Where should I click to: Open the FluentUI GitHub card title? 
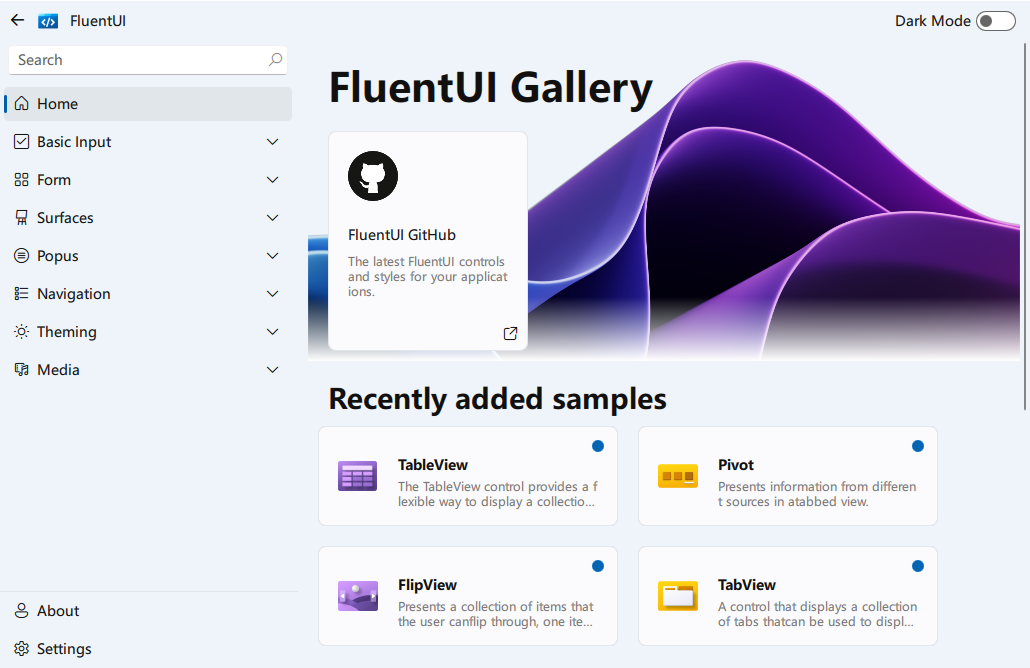coord(402,235)
